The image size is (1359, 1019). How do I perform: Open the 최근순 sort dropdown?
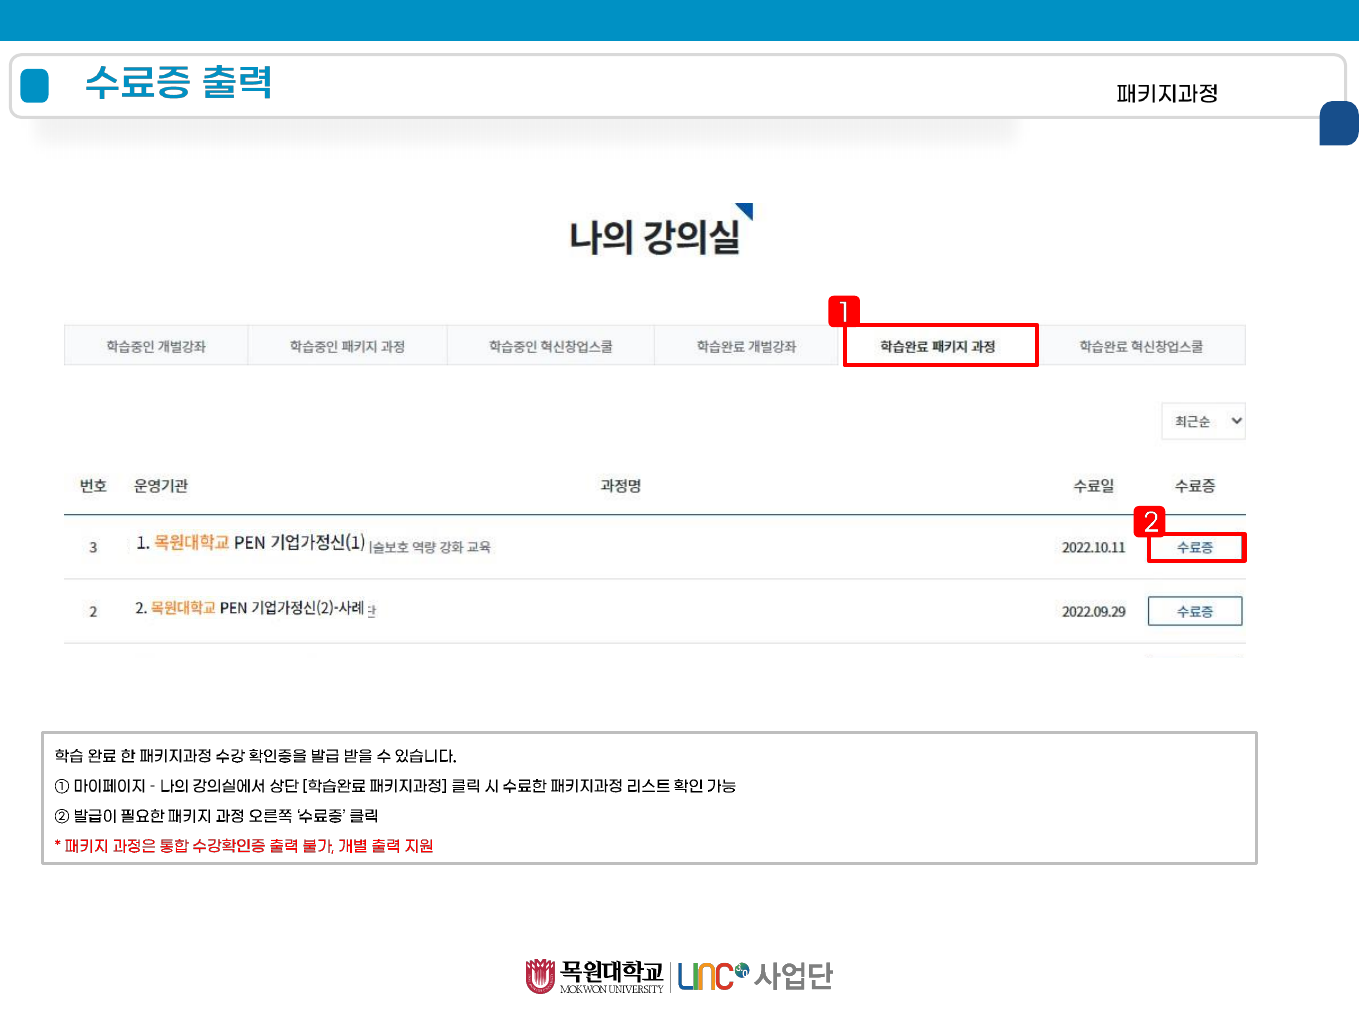tap(1203, 421)
